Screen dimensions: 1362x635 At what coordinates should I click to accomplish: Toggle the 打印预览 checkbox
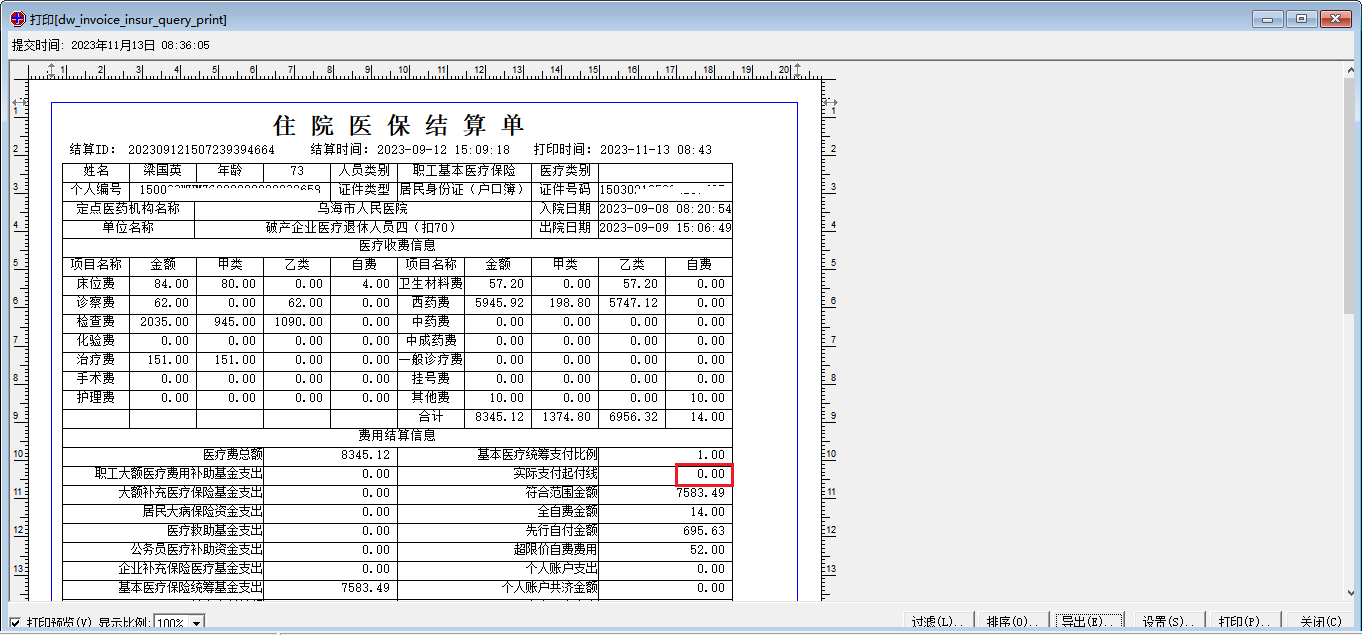coord(15,622)
